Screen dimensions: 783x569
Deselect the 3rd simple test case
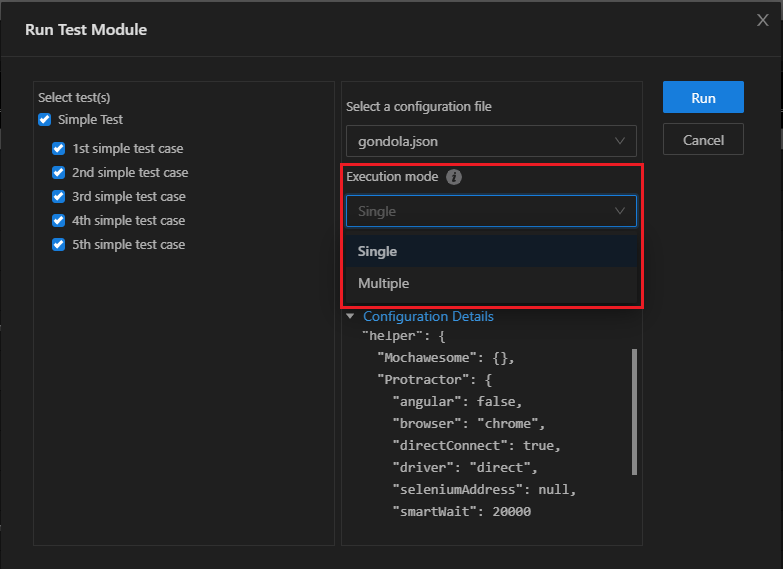(58, 197)
